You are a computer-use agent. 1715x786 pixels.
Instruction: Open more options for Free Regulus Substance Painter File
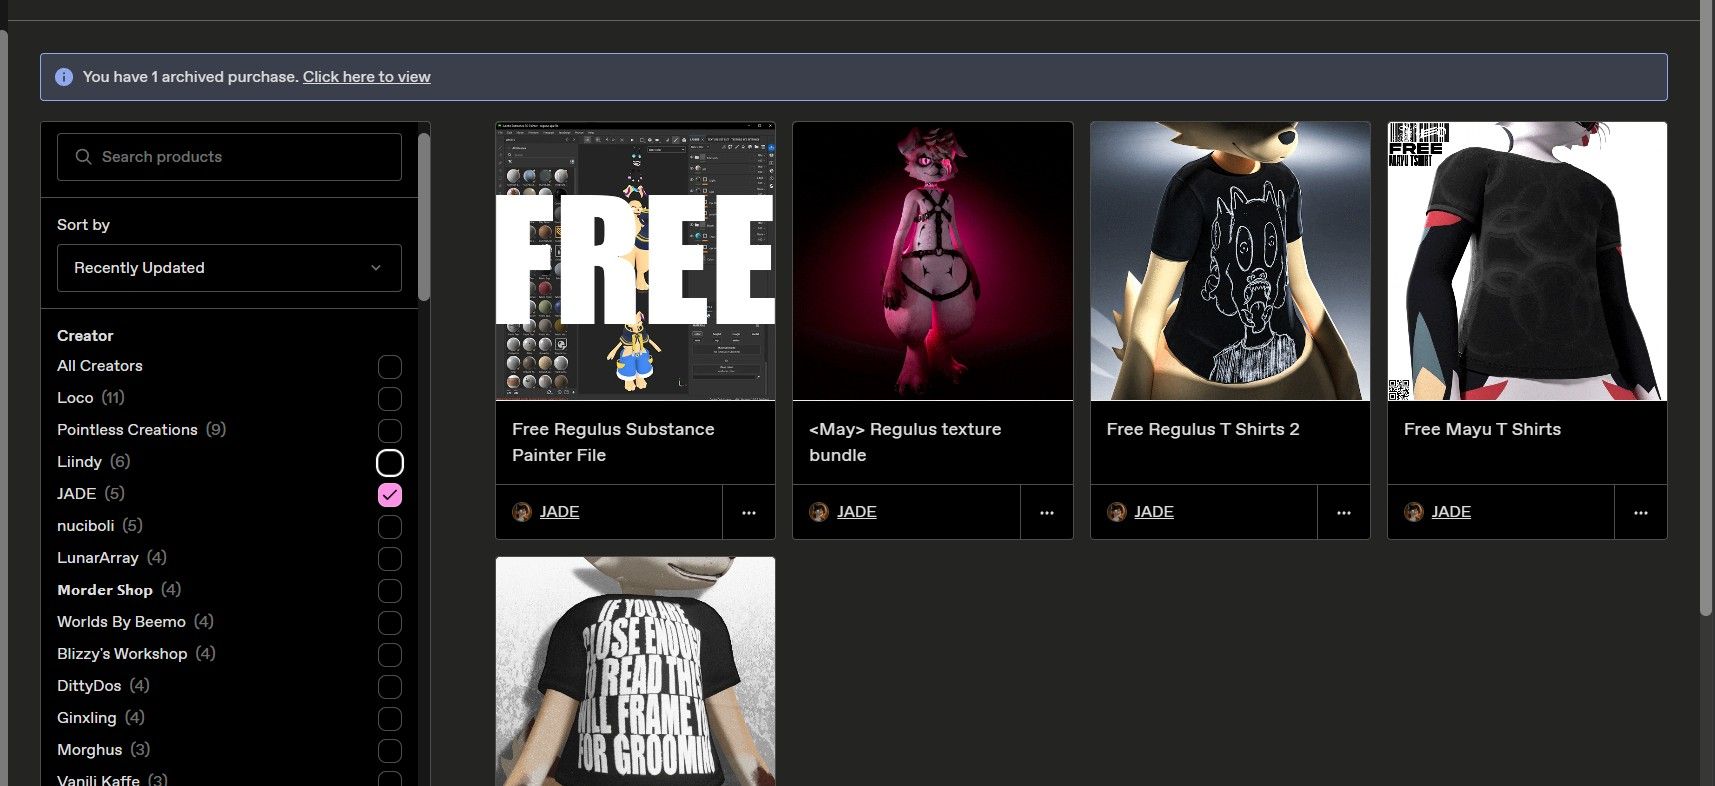coord(749,512)
